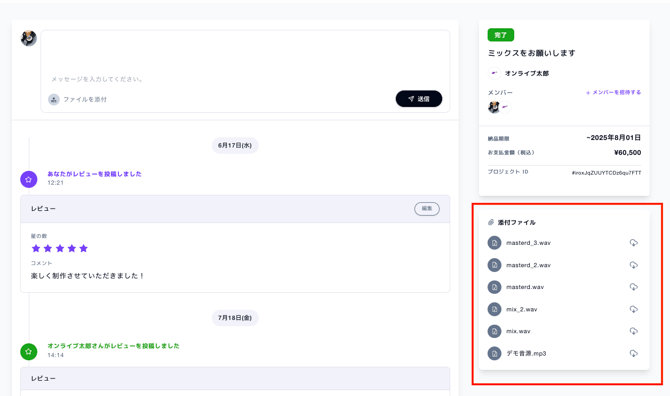This screenshot has height=396, width=670.
Task: Open the デモ音源.mp3 file entry
Action: [526, 353]
